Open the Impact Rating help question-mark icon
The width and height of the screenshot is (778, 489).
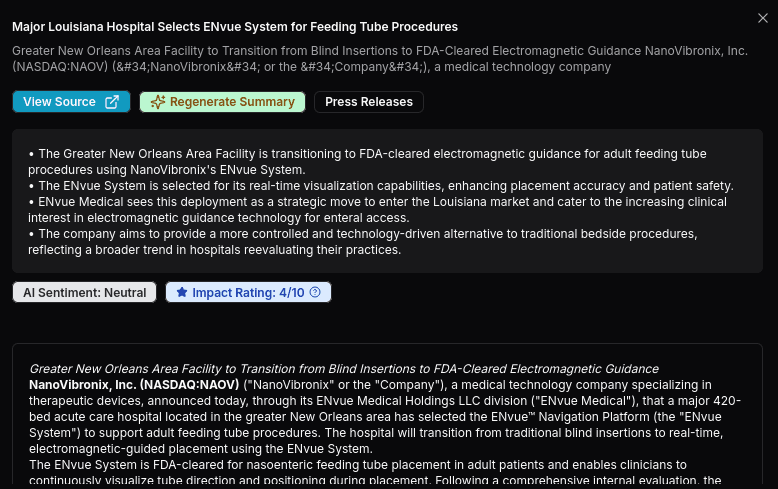(315, 292)
